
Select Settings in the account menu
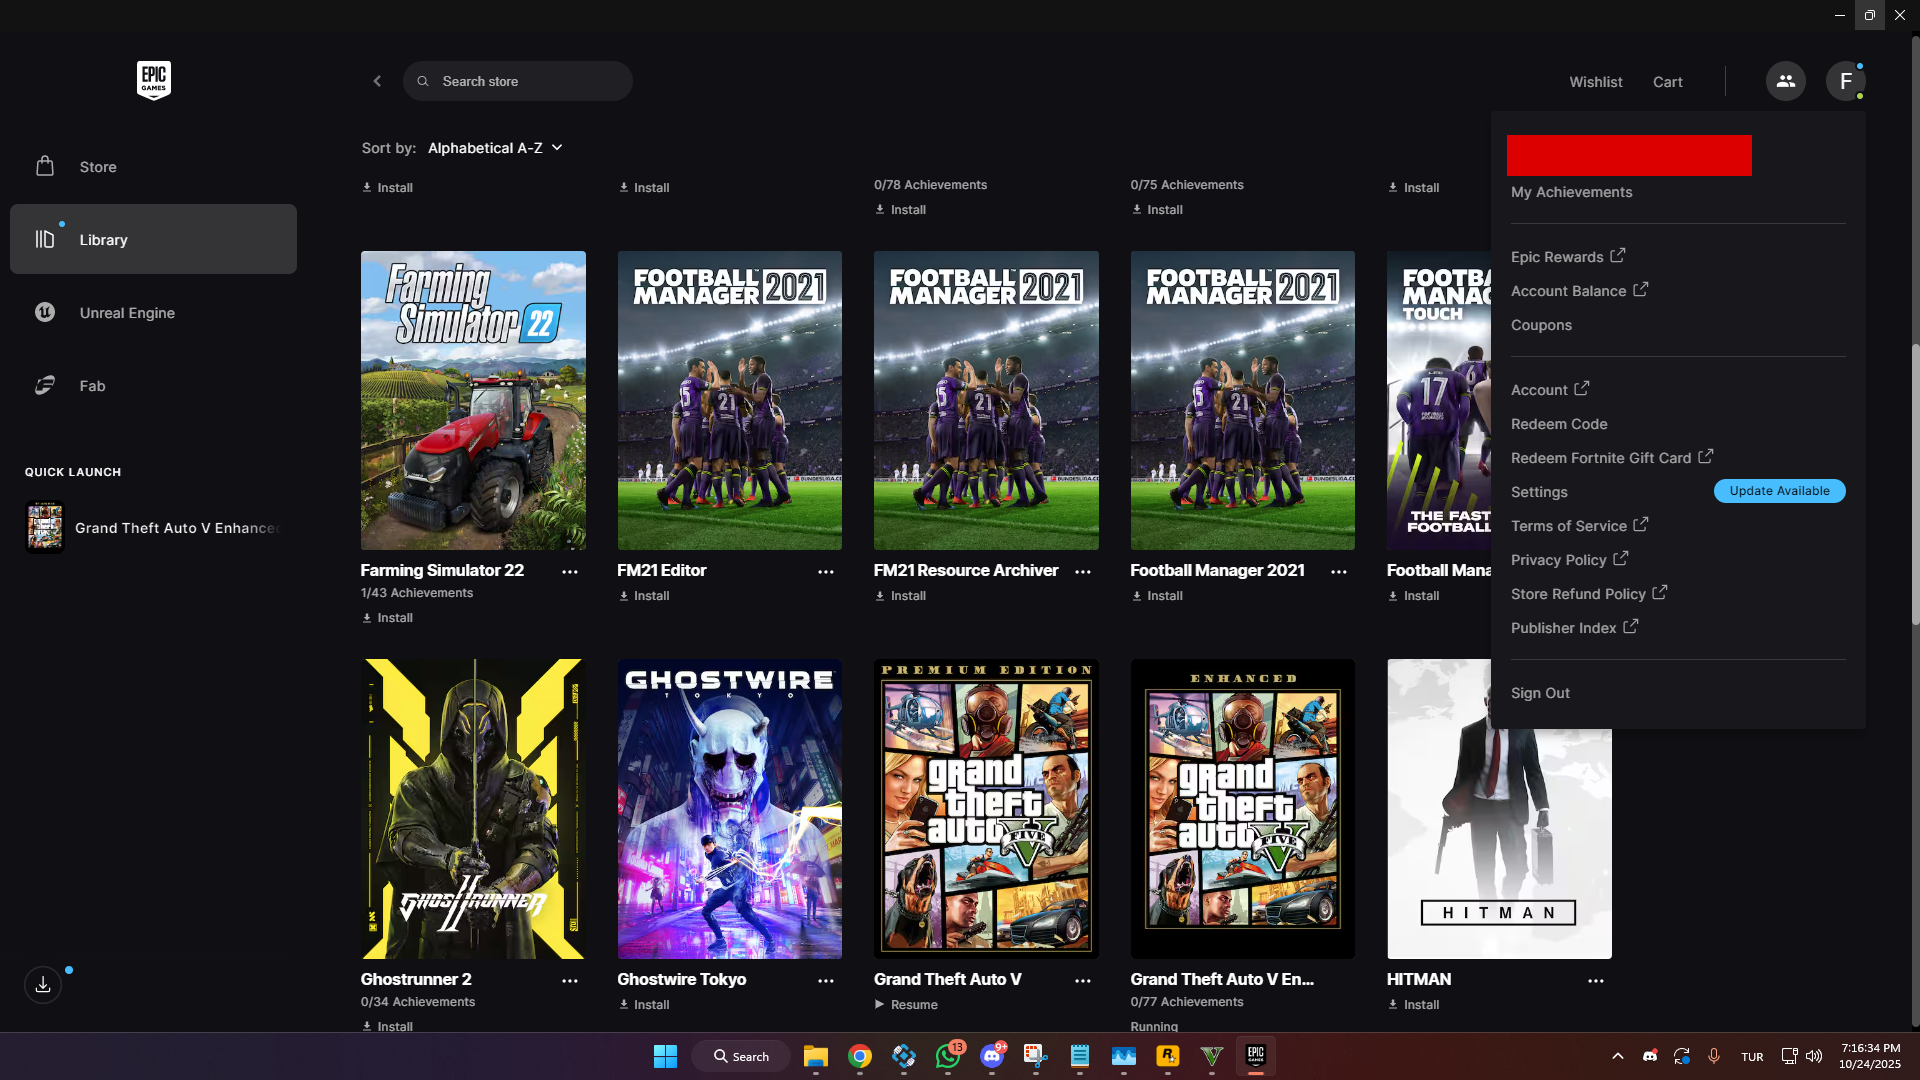click(1539, 492)
